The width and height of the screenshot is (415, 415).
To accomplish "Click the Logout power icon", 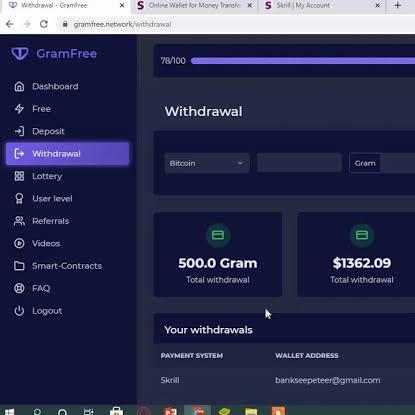I will point(19,311).
